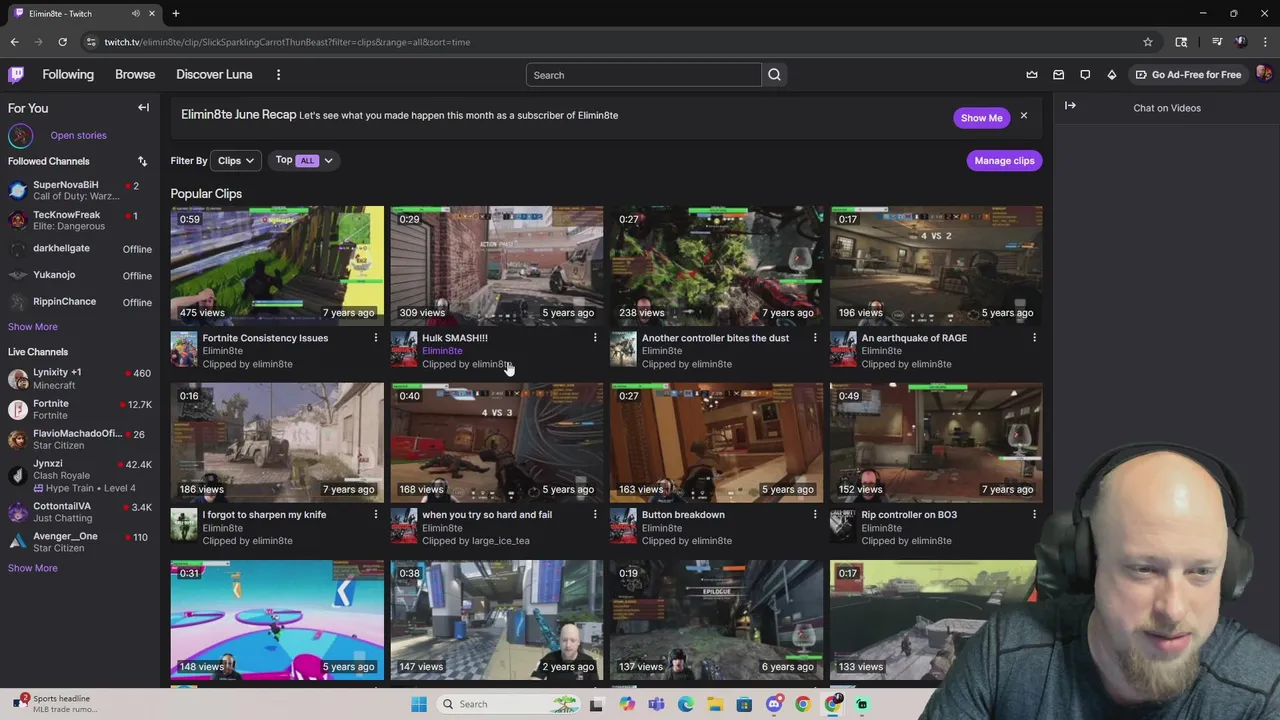Open options for An earthquake of RAGE clip
Screen dimensions: 1280x720
(x=1034, y=338)
